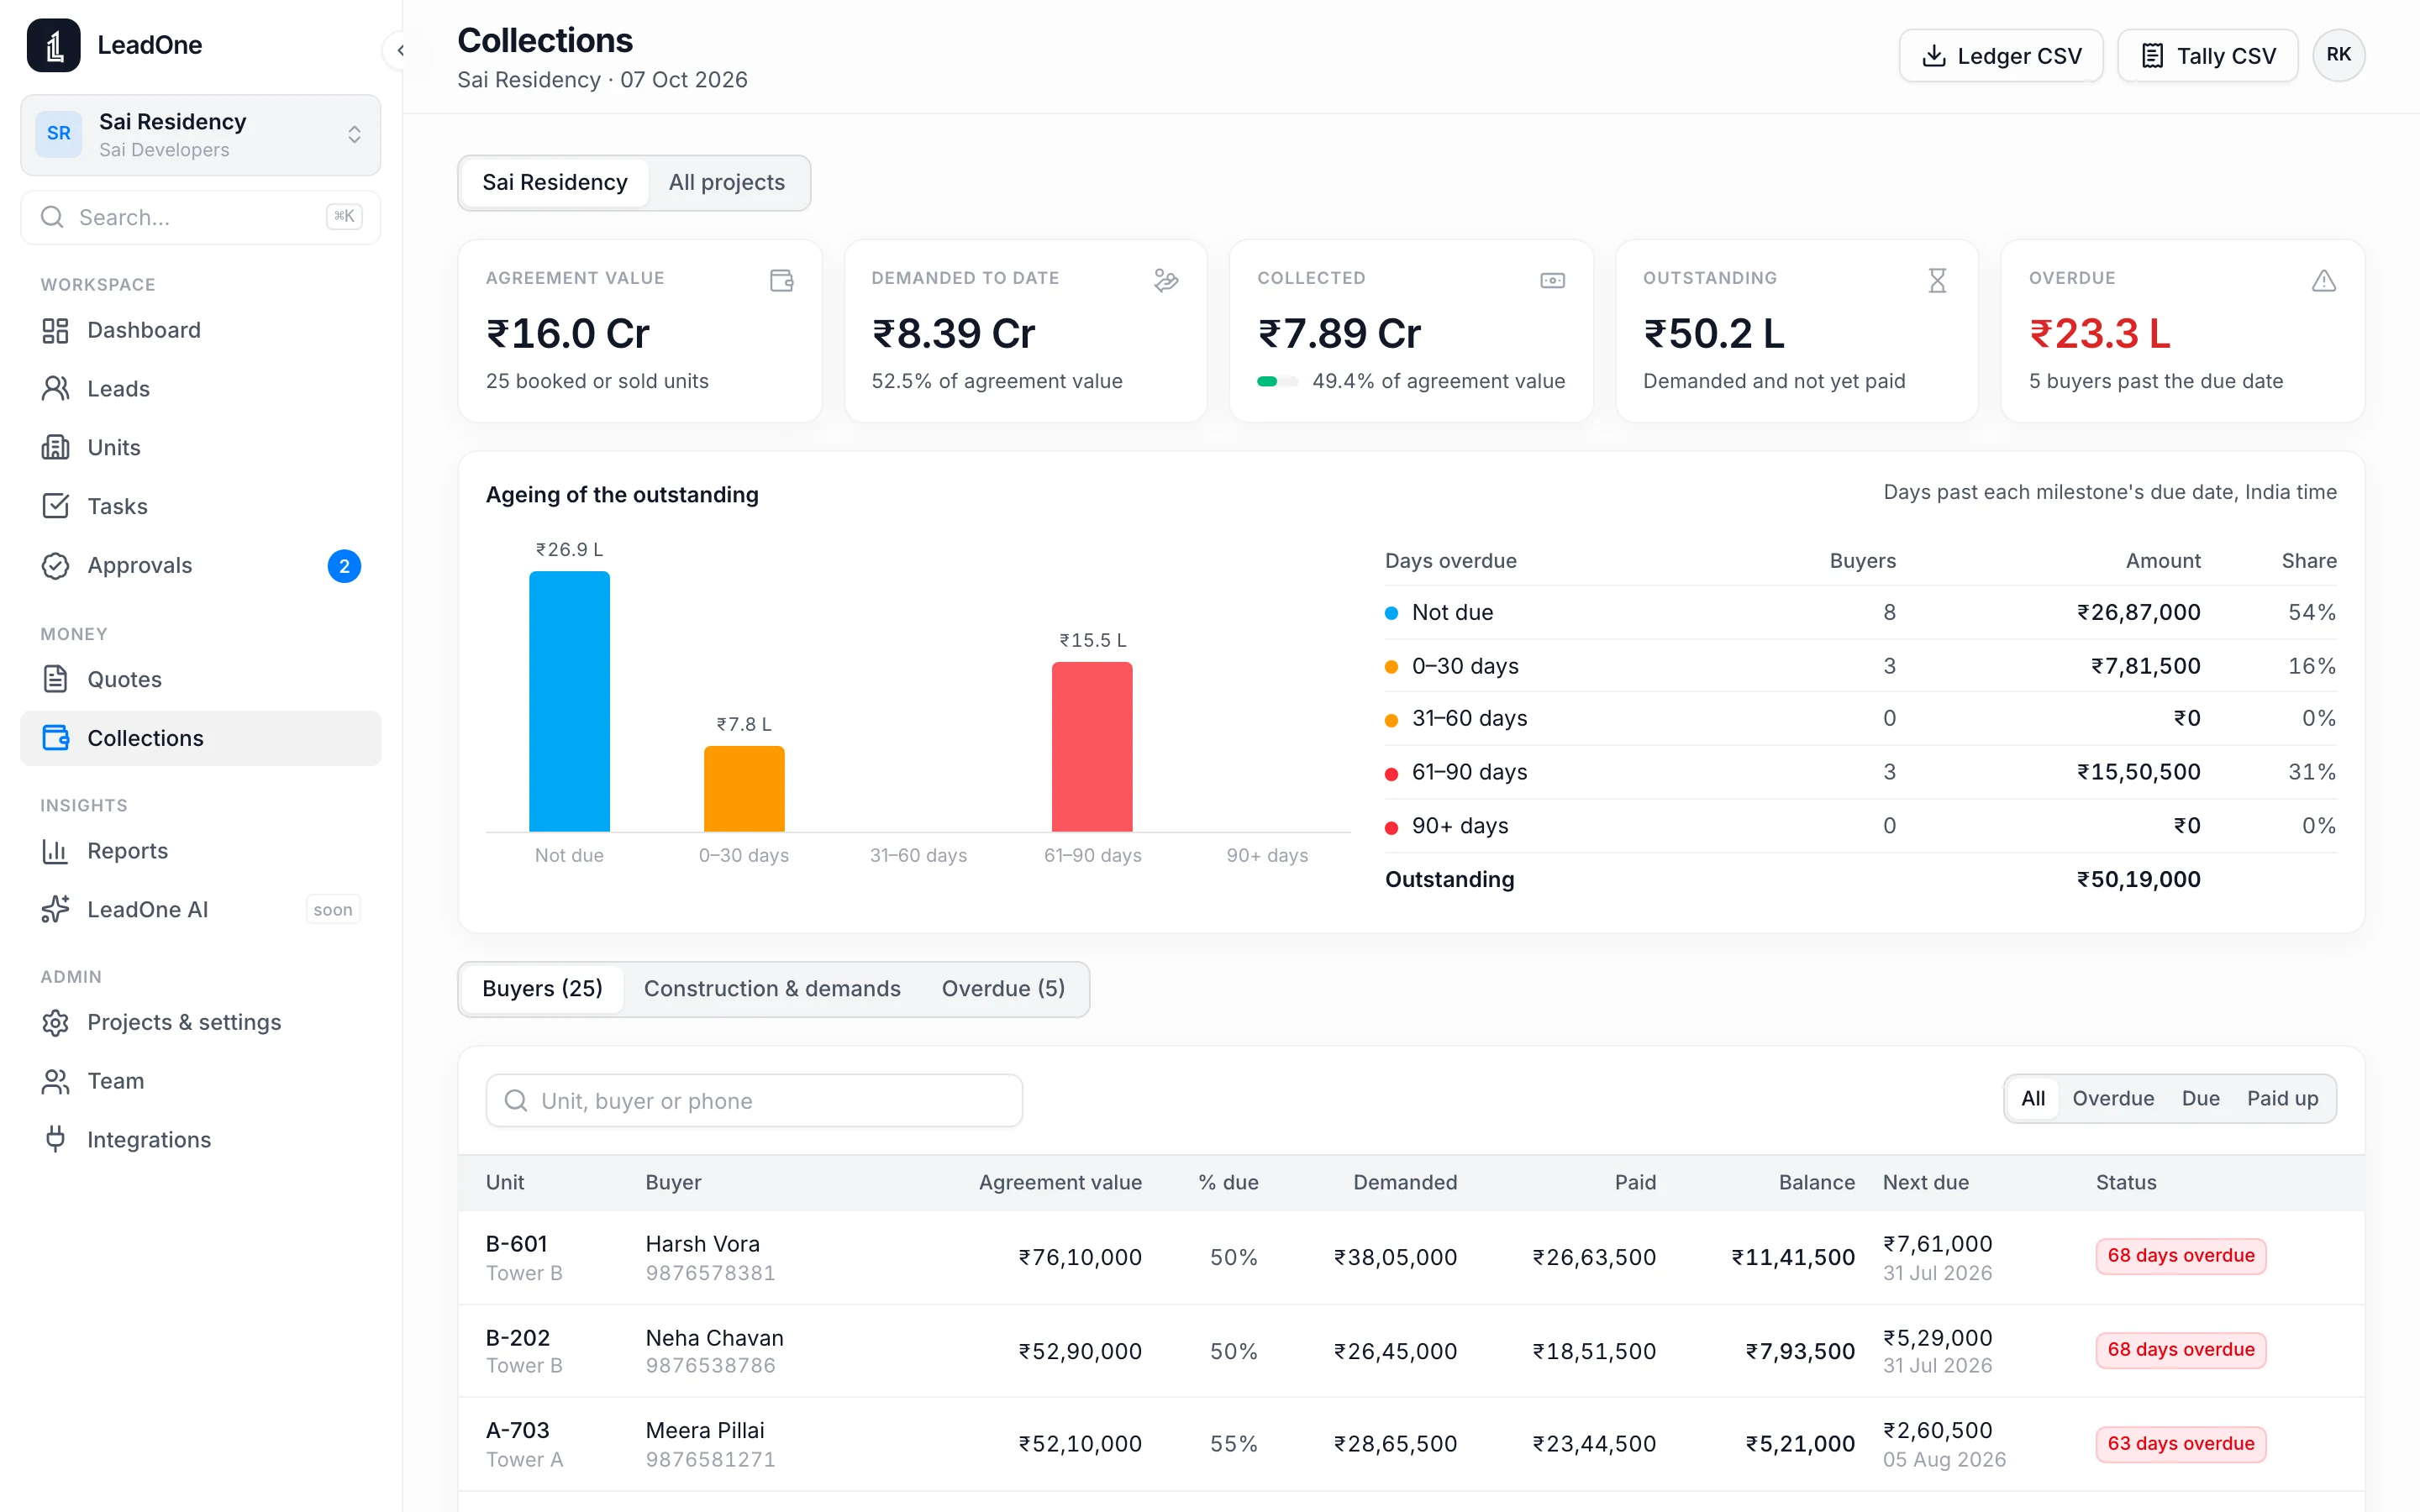Viewport: 2420px width, 1512px height.
Task: Open the Tasks page
Action: tap(200, 506)
